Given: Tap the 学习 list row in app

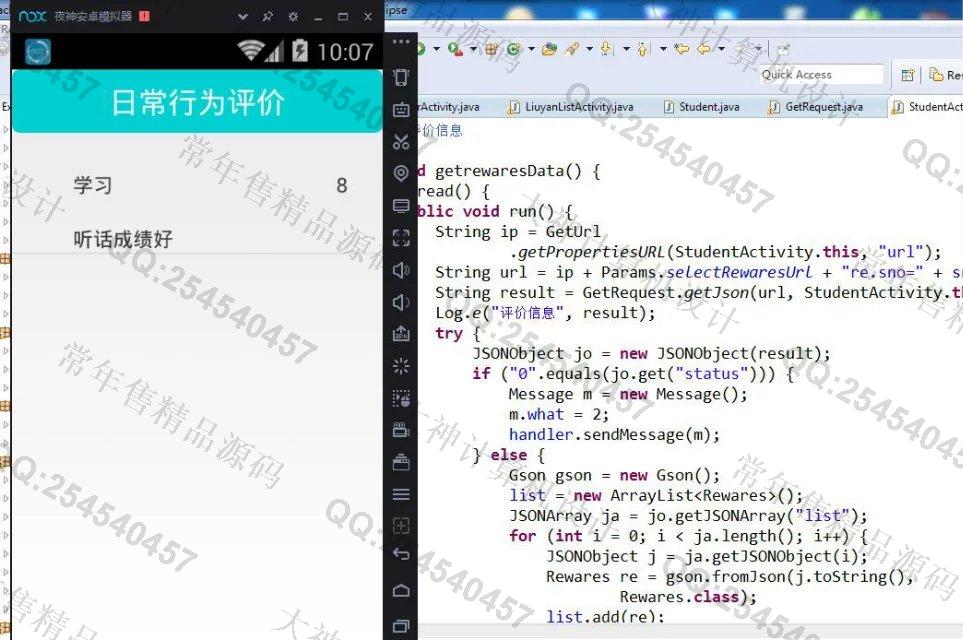Looking at the screenshot, I should coord(197,185).
